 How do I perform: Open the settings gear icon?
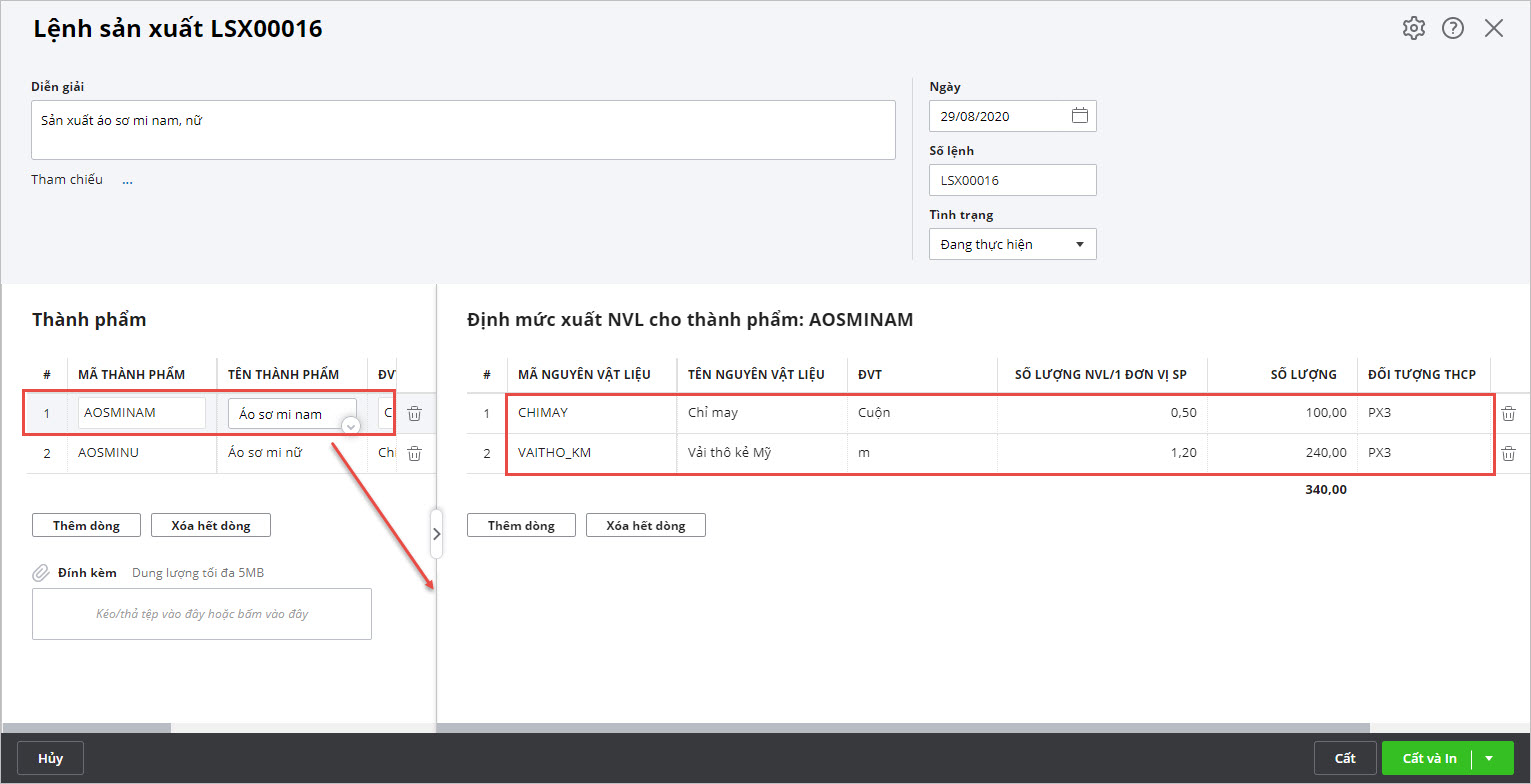pos(1413,28)
